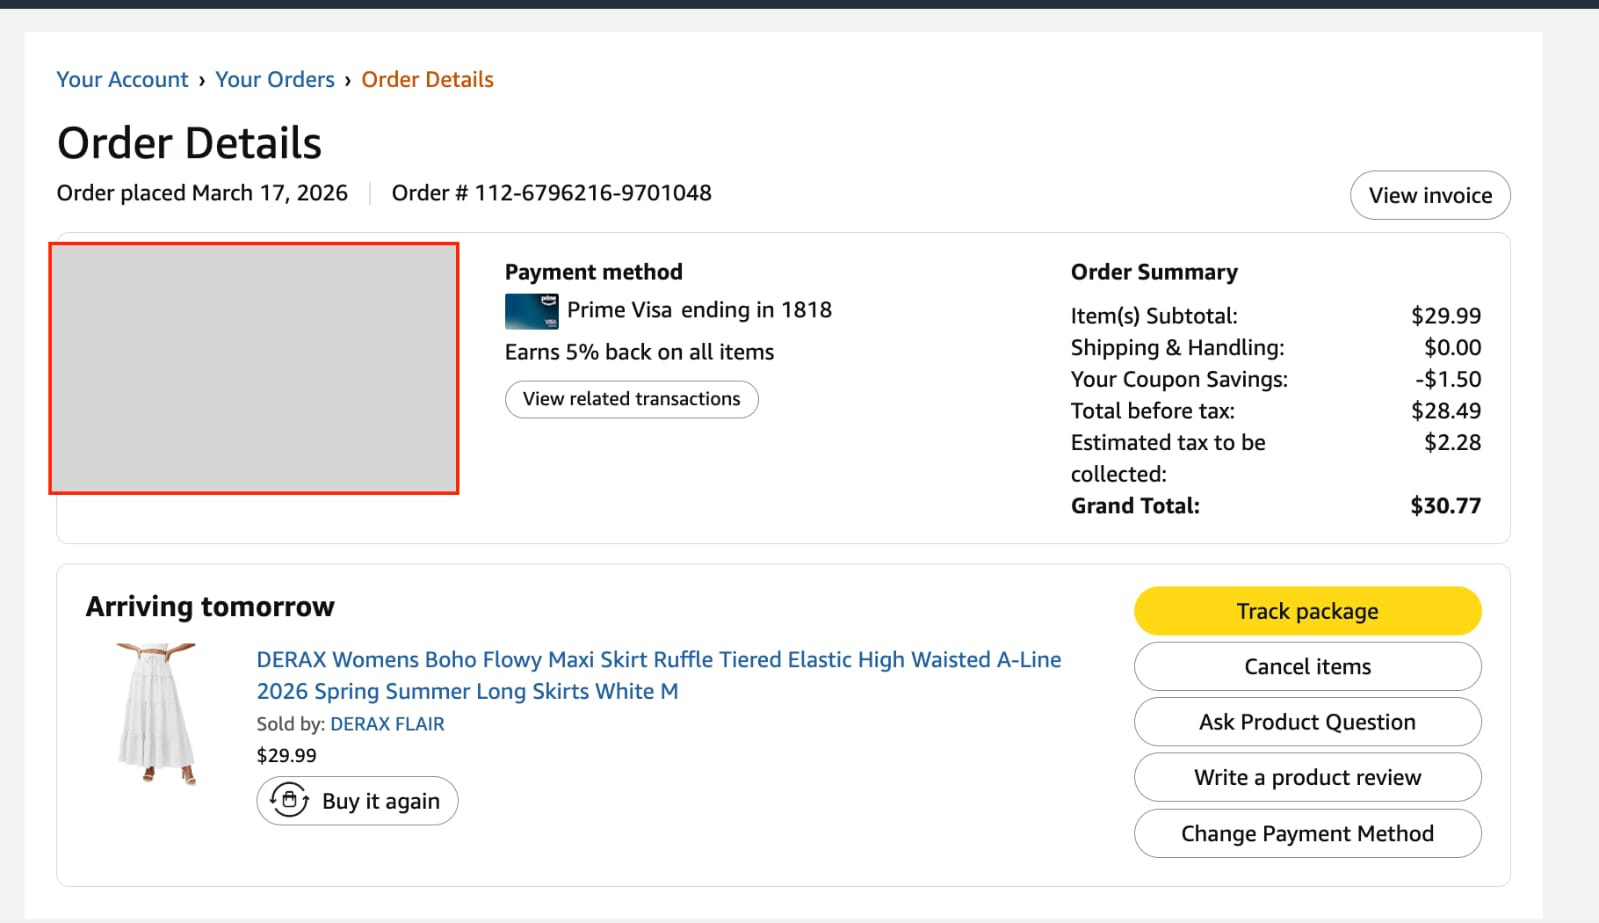1599x923 pixels.
Task: Select Cancel items
Action: coord(1307,667)
